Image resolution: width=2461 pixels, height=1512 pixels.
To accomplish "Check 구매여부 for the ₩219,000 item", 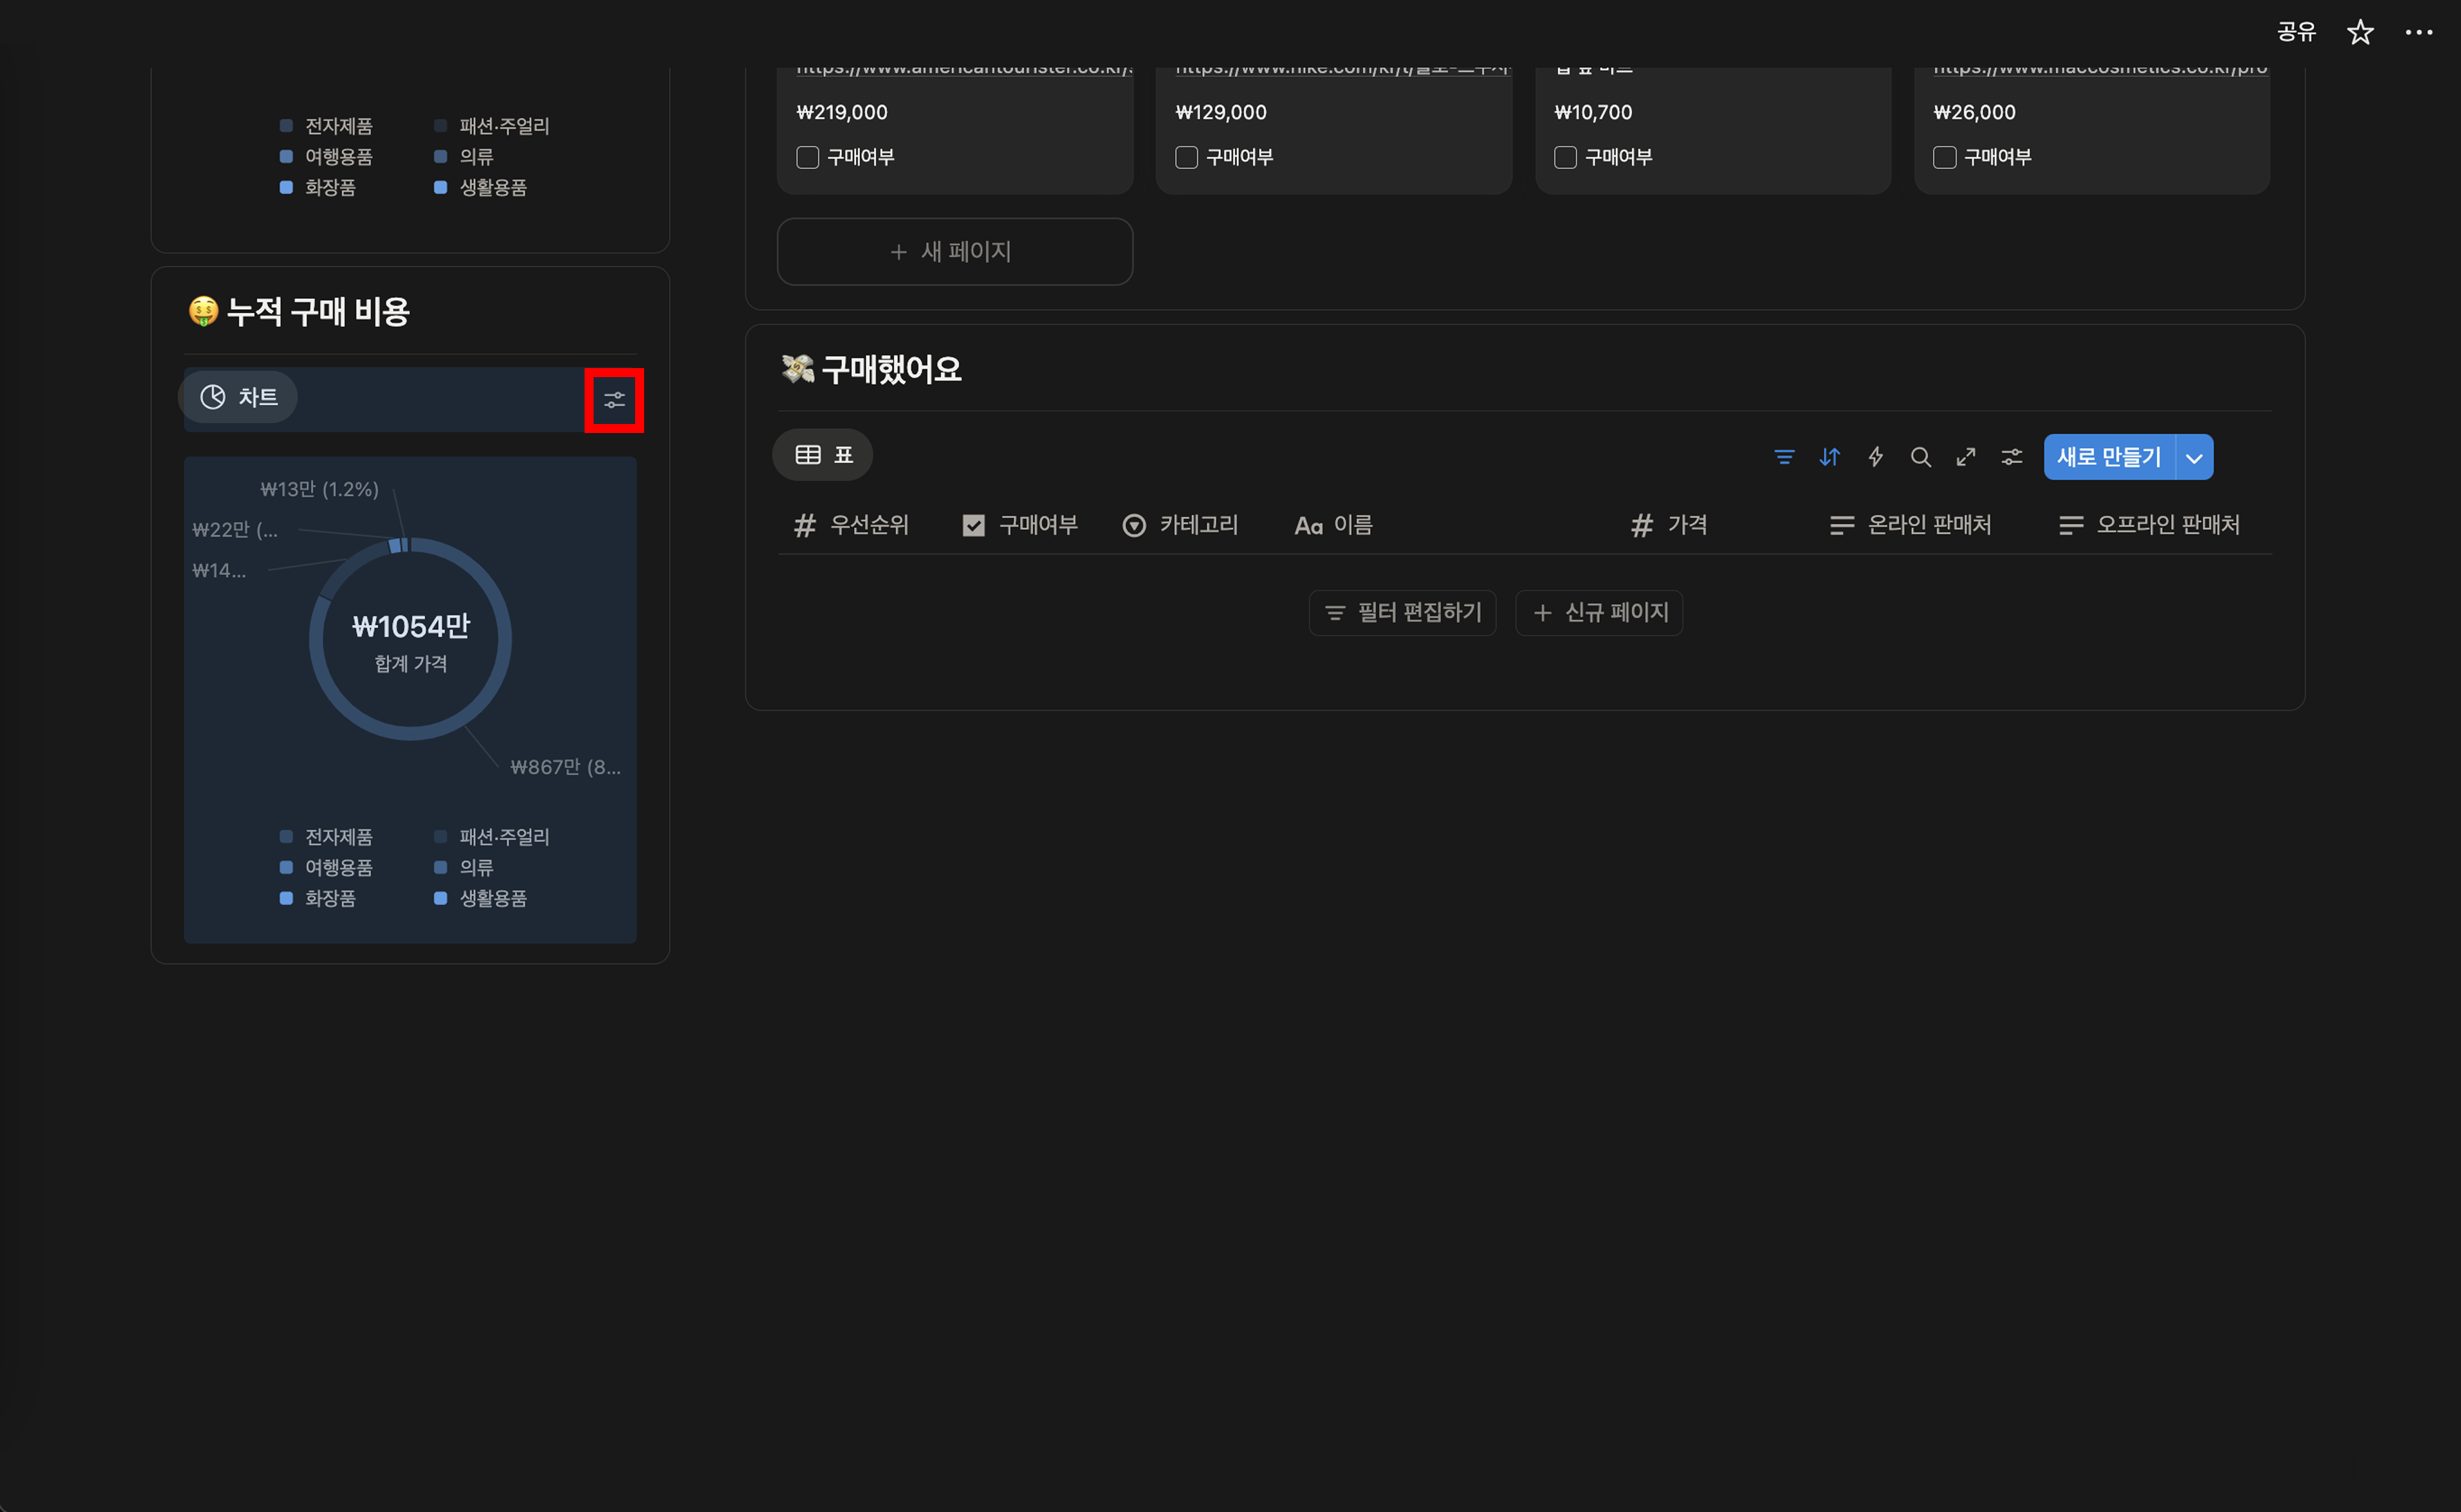I will 808,157.
